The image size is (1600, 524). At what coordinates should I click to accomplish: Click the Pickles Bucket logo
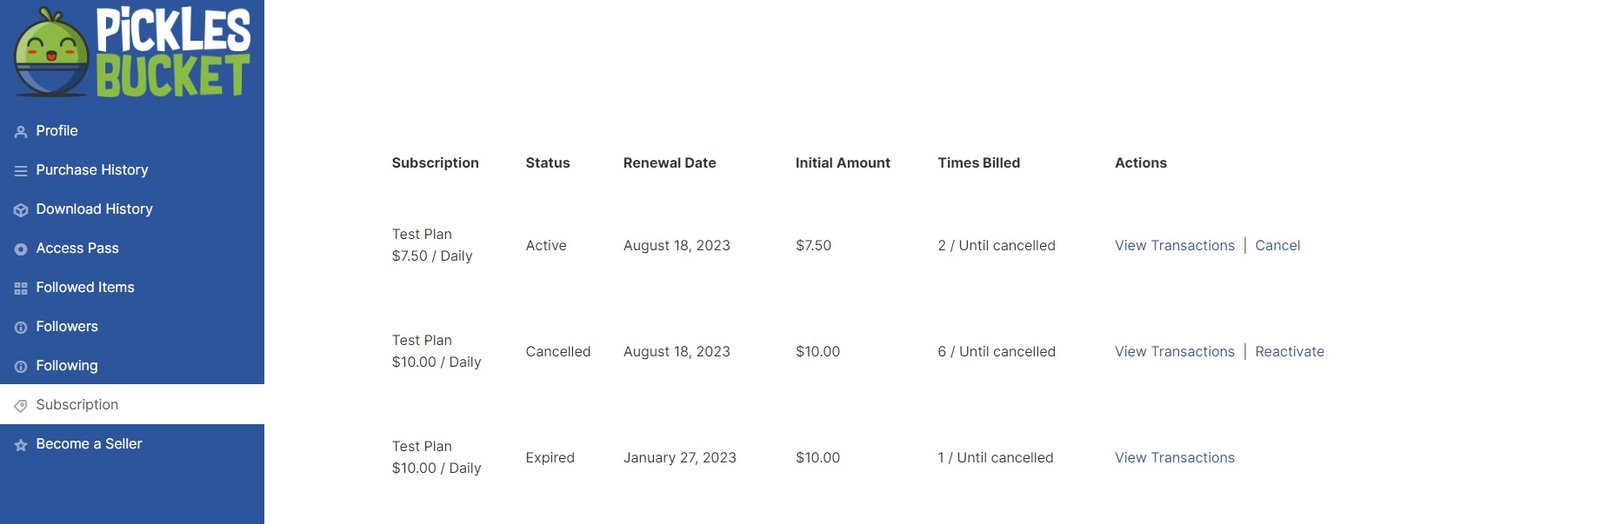(132, 52)
